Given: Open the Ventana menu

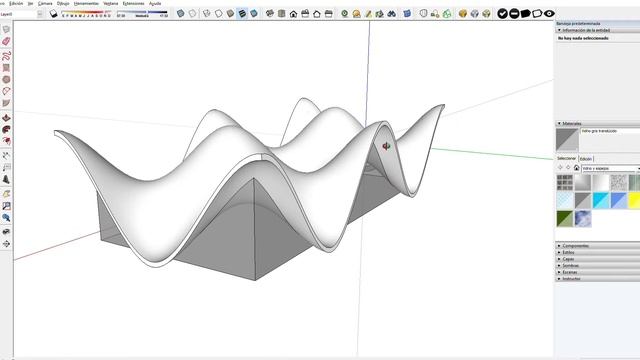Looking at the screenshot, I should click(x=111, y=3).
